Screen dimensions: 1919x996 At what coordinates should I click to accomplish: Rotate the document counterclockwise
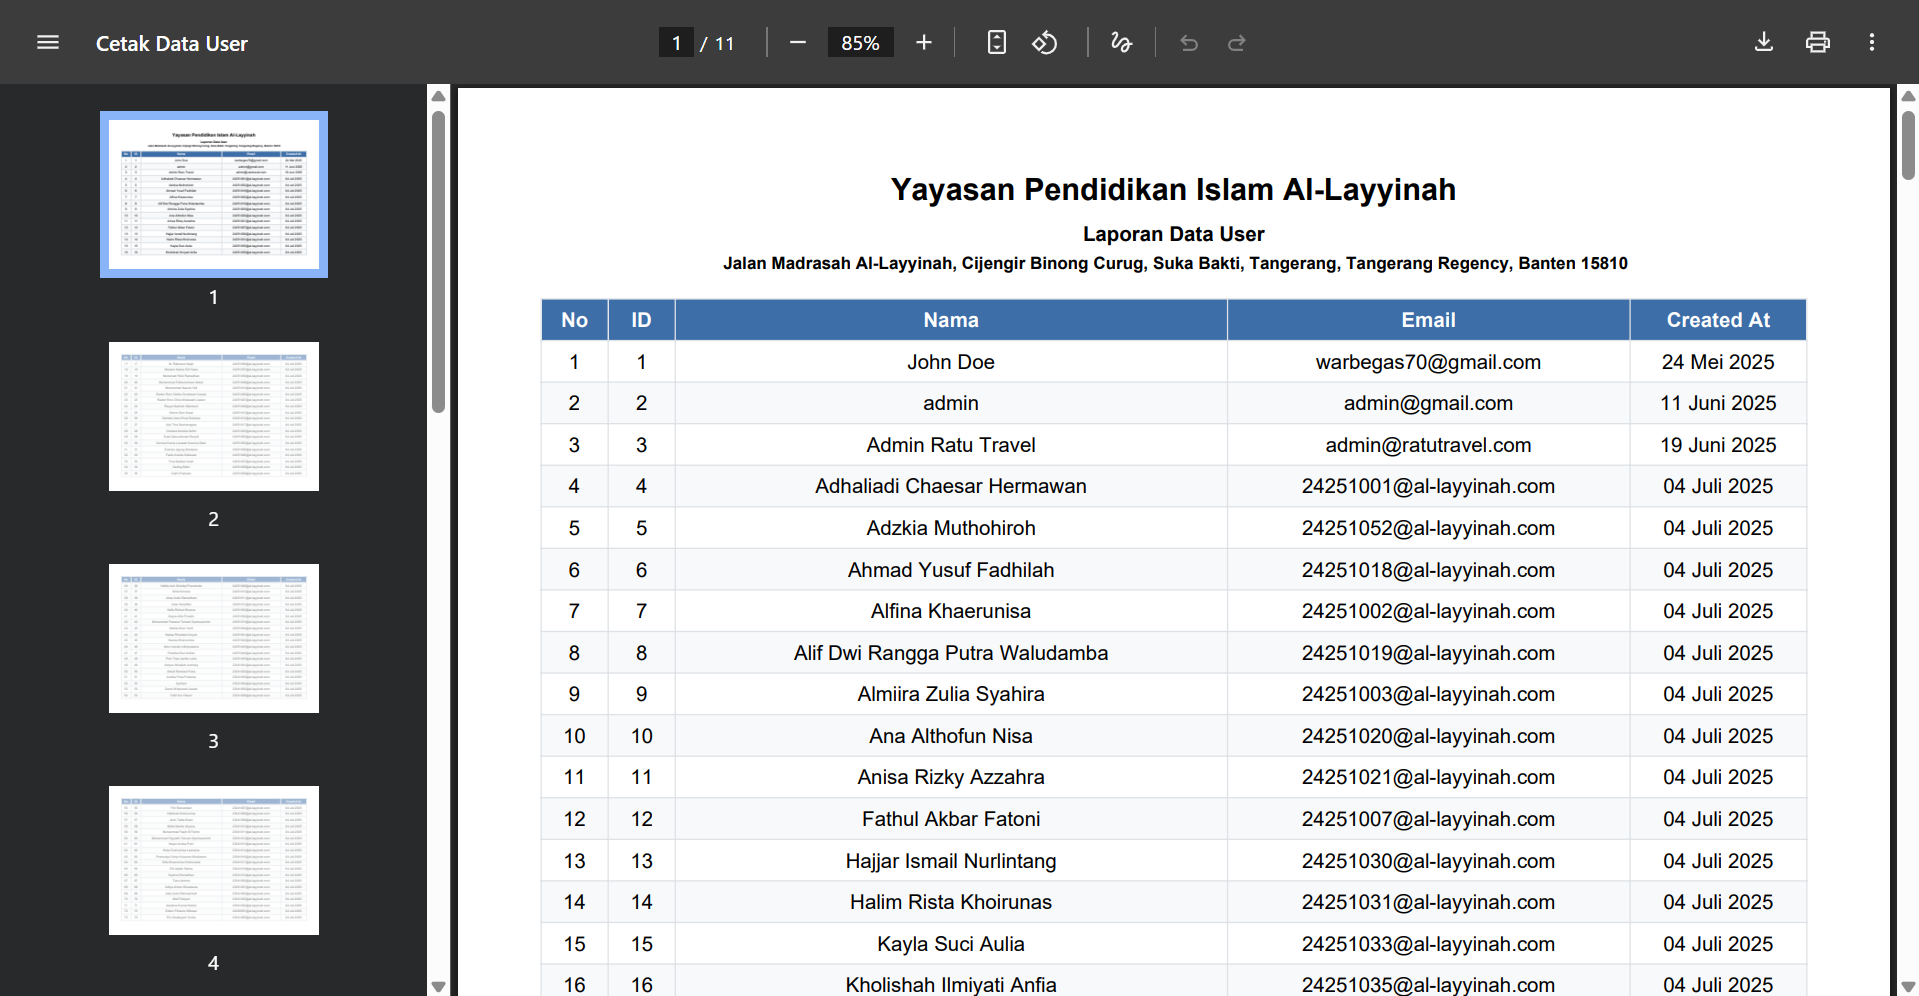coord(1045,42)
